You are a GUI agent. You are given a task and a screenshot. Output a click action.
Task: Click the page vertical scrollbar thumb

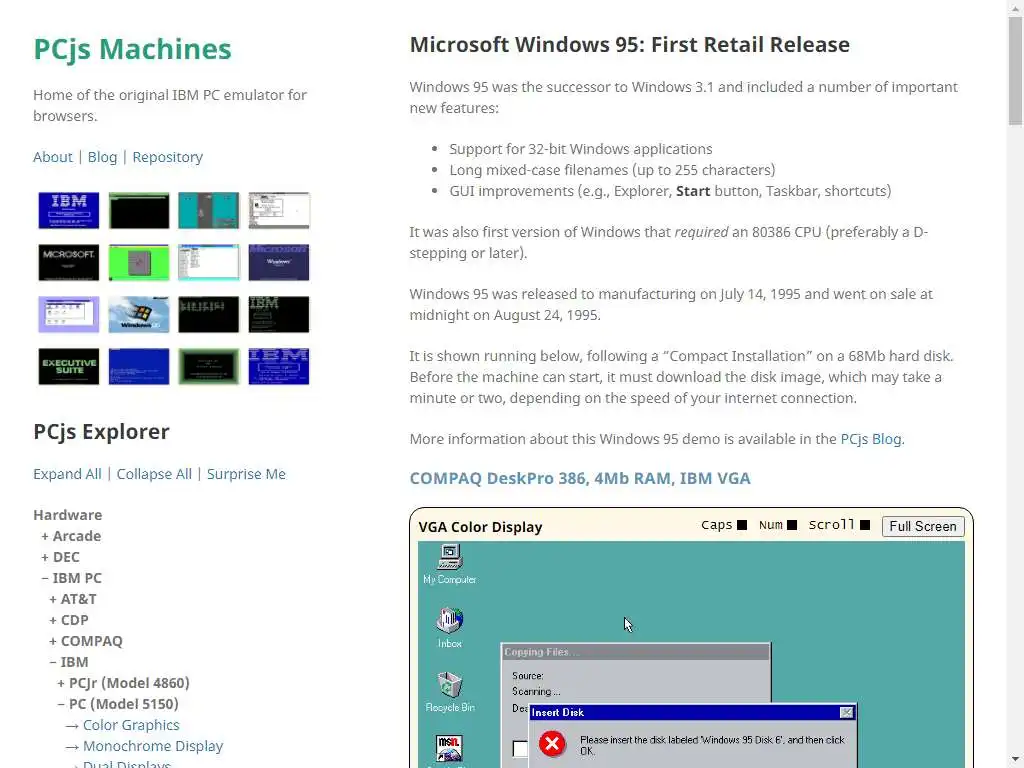click(x=1015, y=70)
